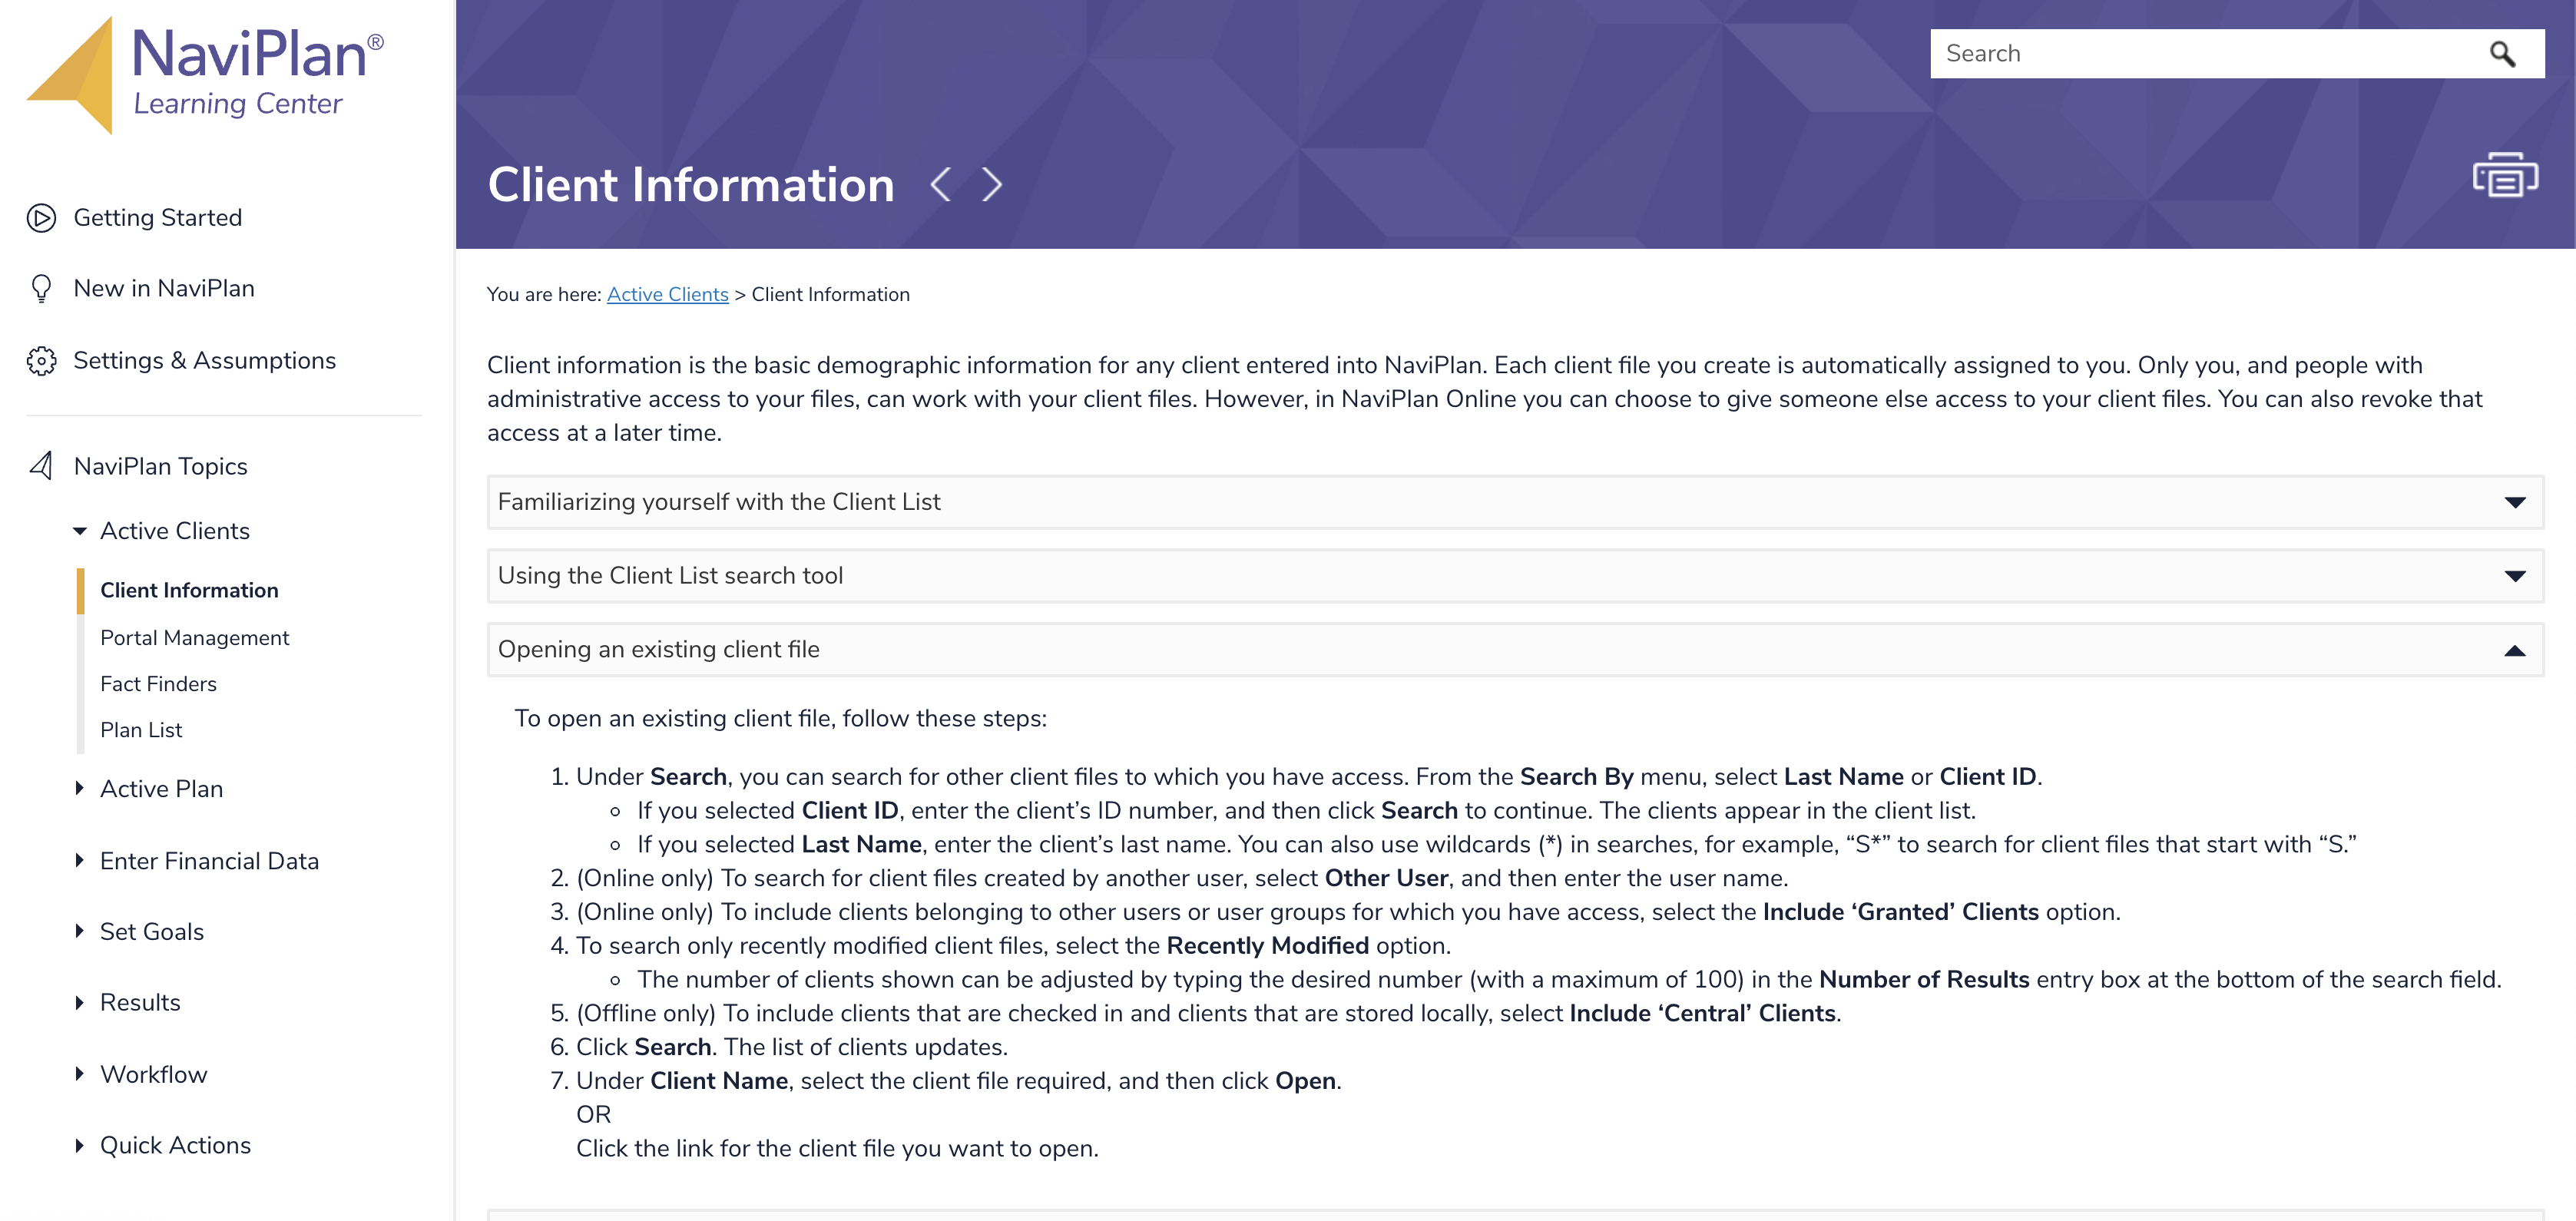Open Settings & Assumptions menu item

point(205,361)
